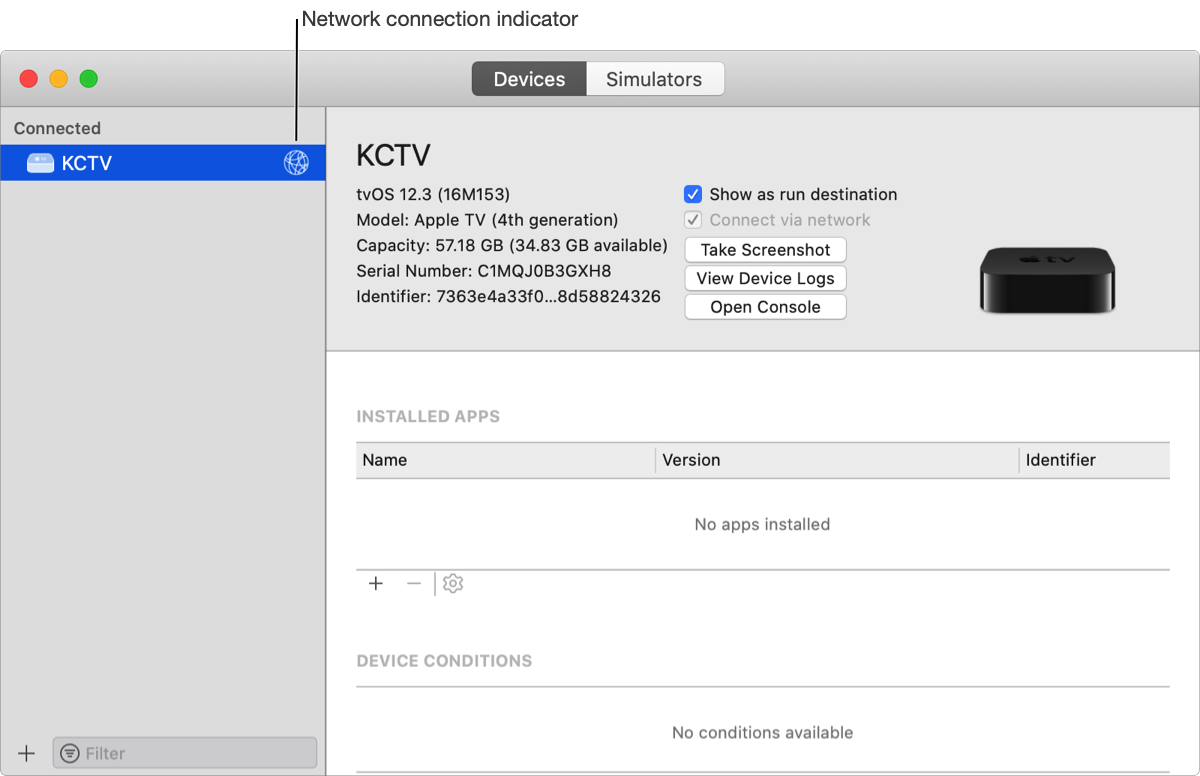Click the filter icon inside the Filter field
The height and width of the screenshot is (776, 1200).
(68, 752)
